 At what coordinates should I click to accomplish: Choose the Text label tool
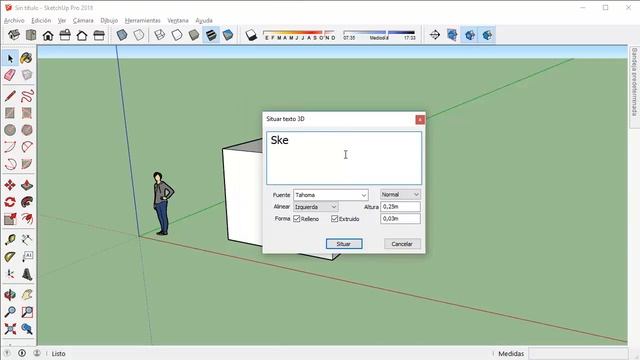tap(27, 257)
